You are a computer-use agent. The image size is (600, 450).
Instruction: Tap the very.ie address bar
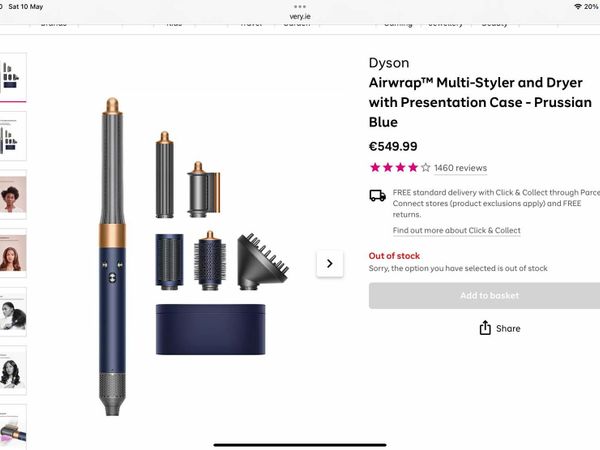click(300, 16)
